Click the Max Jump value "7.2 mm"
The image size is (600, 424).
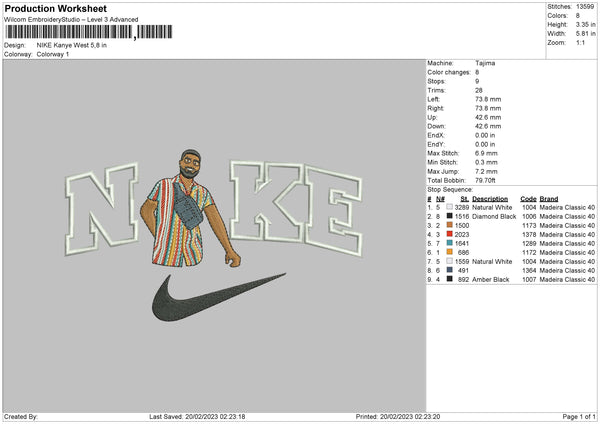pos(486,171)
